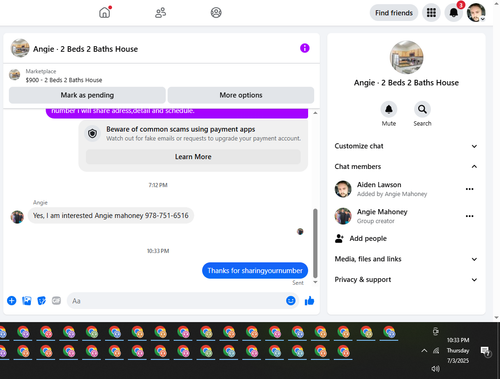Open options for Angie Mahoney
This screenshot has width=500, height=379.
[x=469, y=216]
